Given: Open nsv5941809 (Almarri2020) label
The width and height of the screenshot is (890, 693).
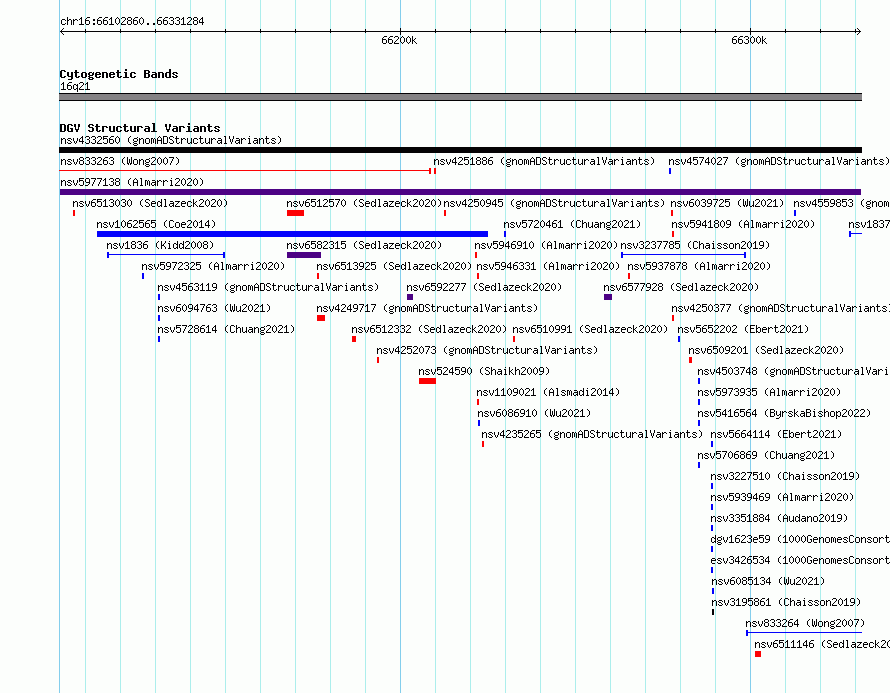Looking at the screenshot, I should coord(743,224).
